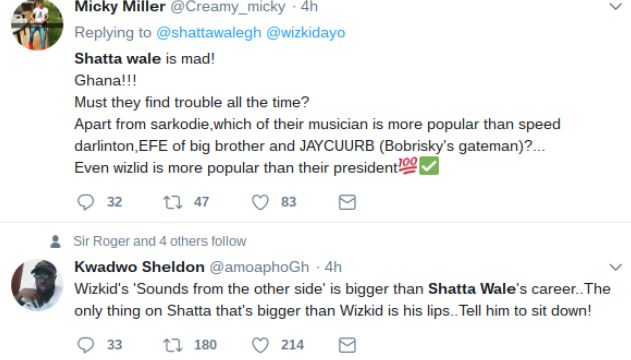View 'Sir Roger and 4 others follow'
Image resolution: width=631 pixels, height=360 pixels.
click(160, 241)
